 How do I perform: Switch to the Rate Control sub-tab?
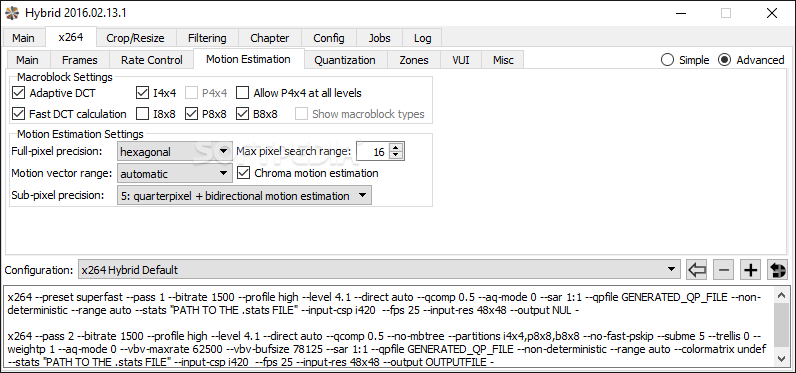151,60
